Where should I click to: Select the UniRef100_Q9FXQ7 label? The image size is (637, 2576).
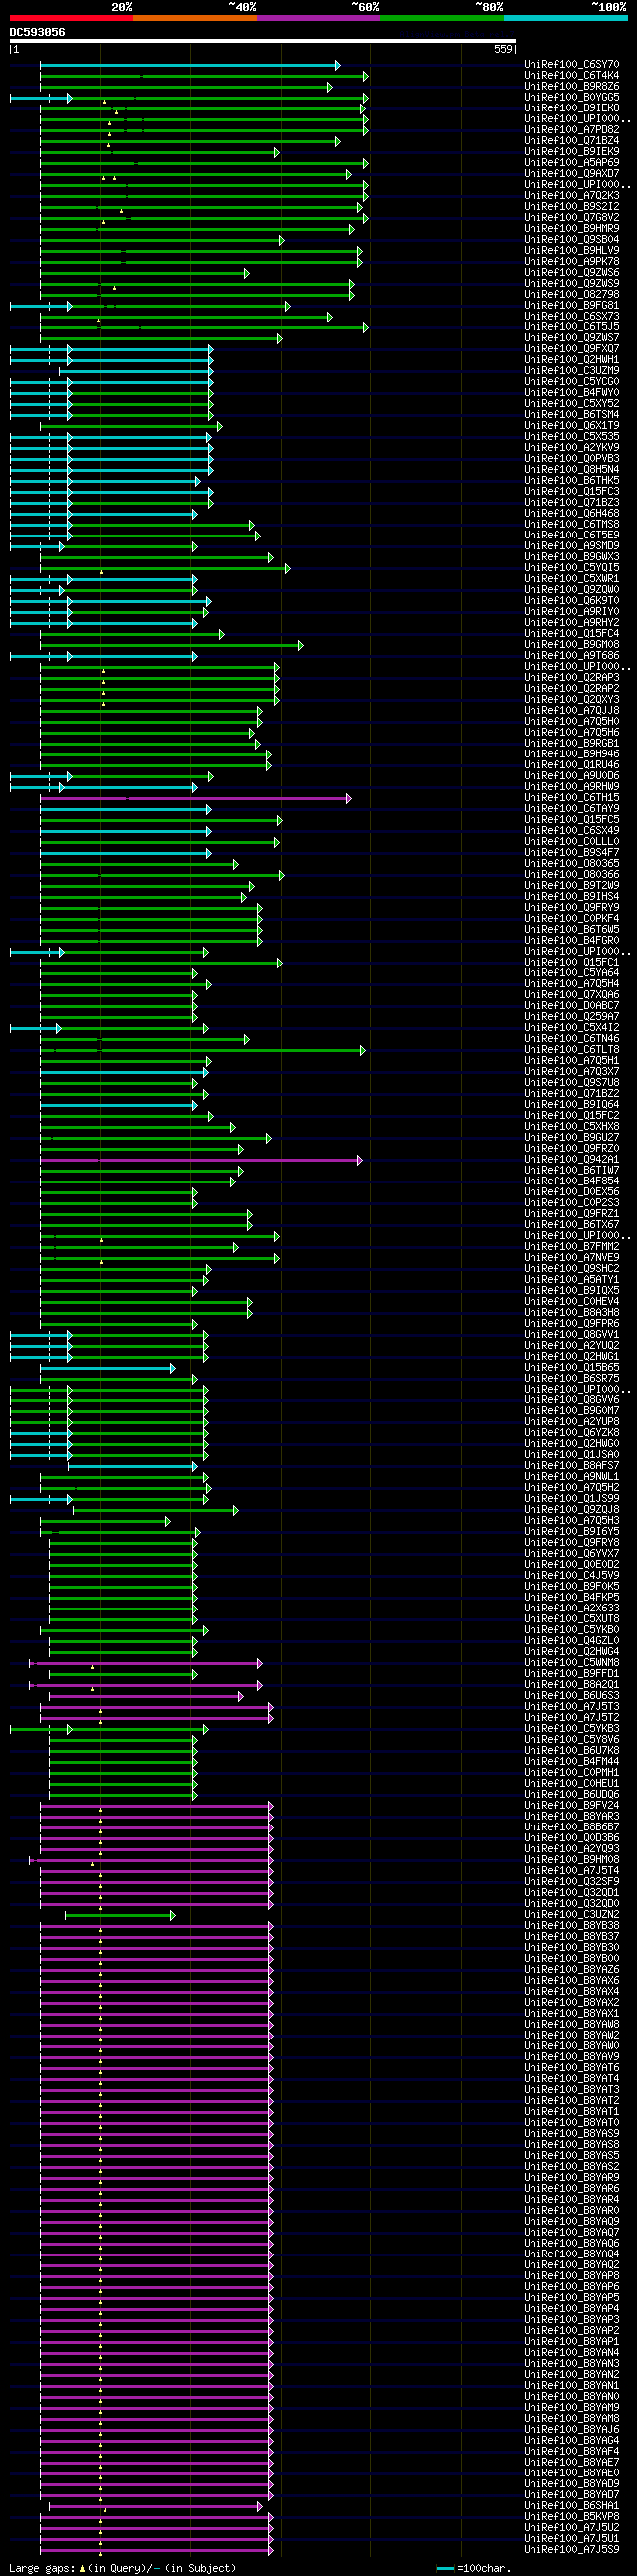coord(571,350)
